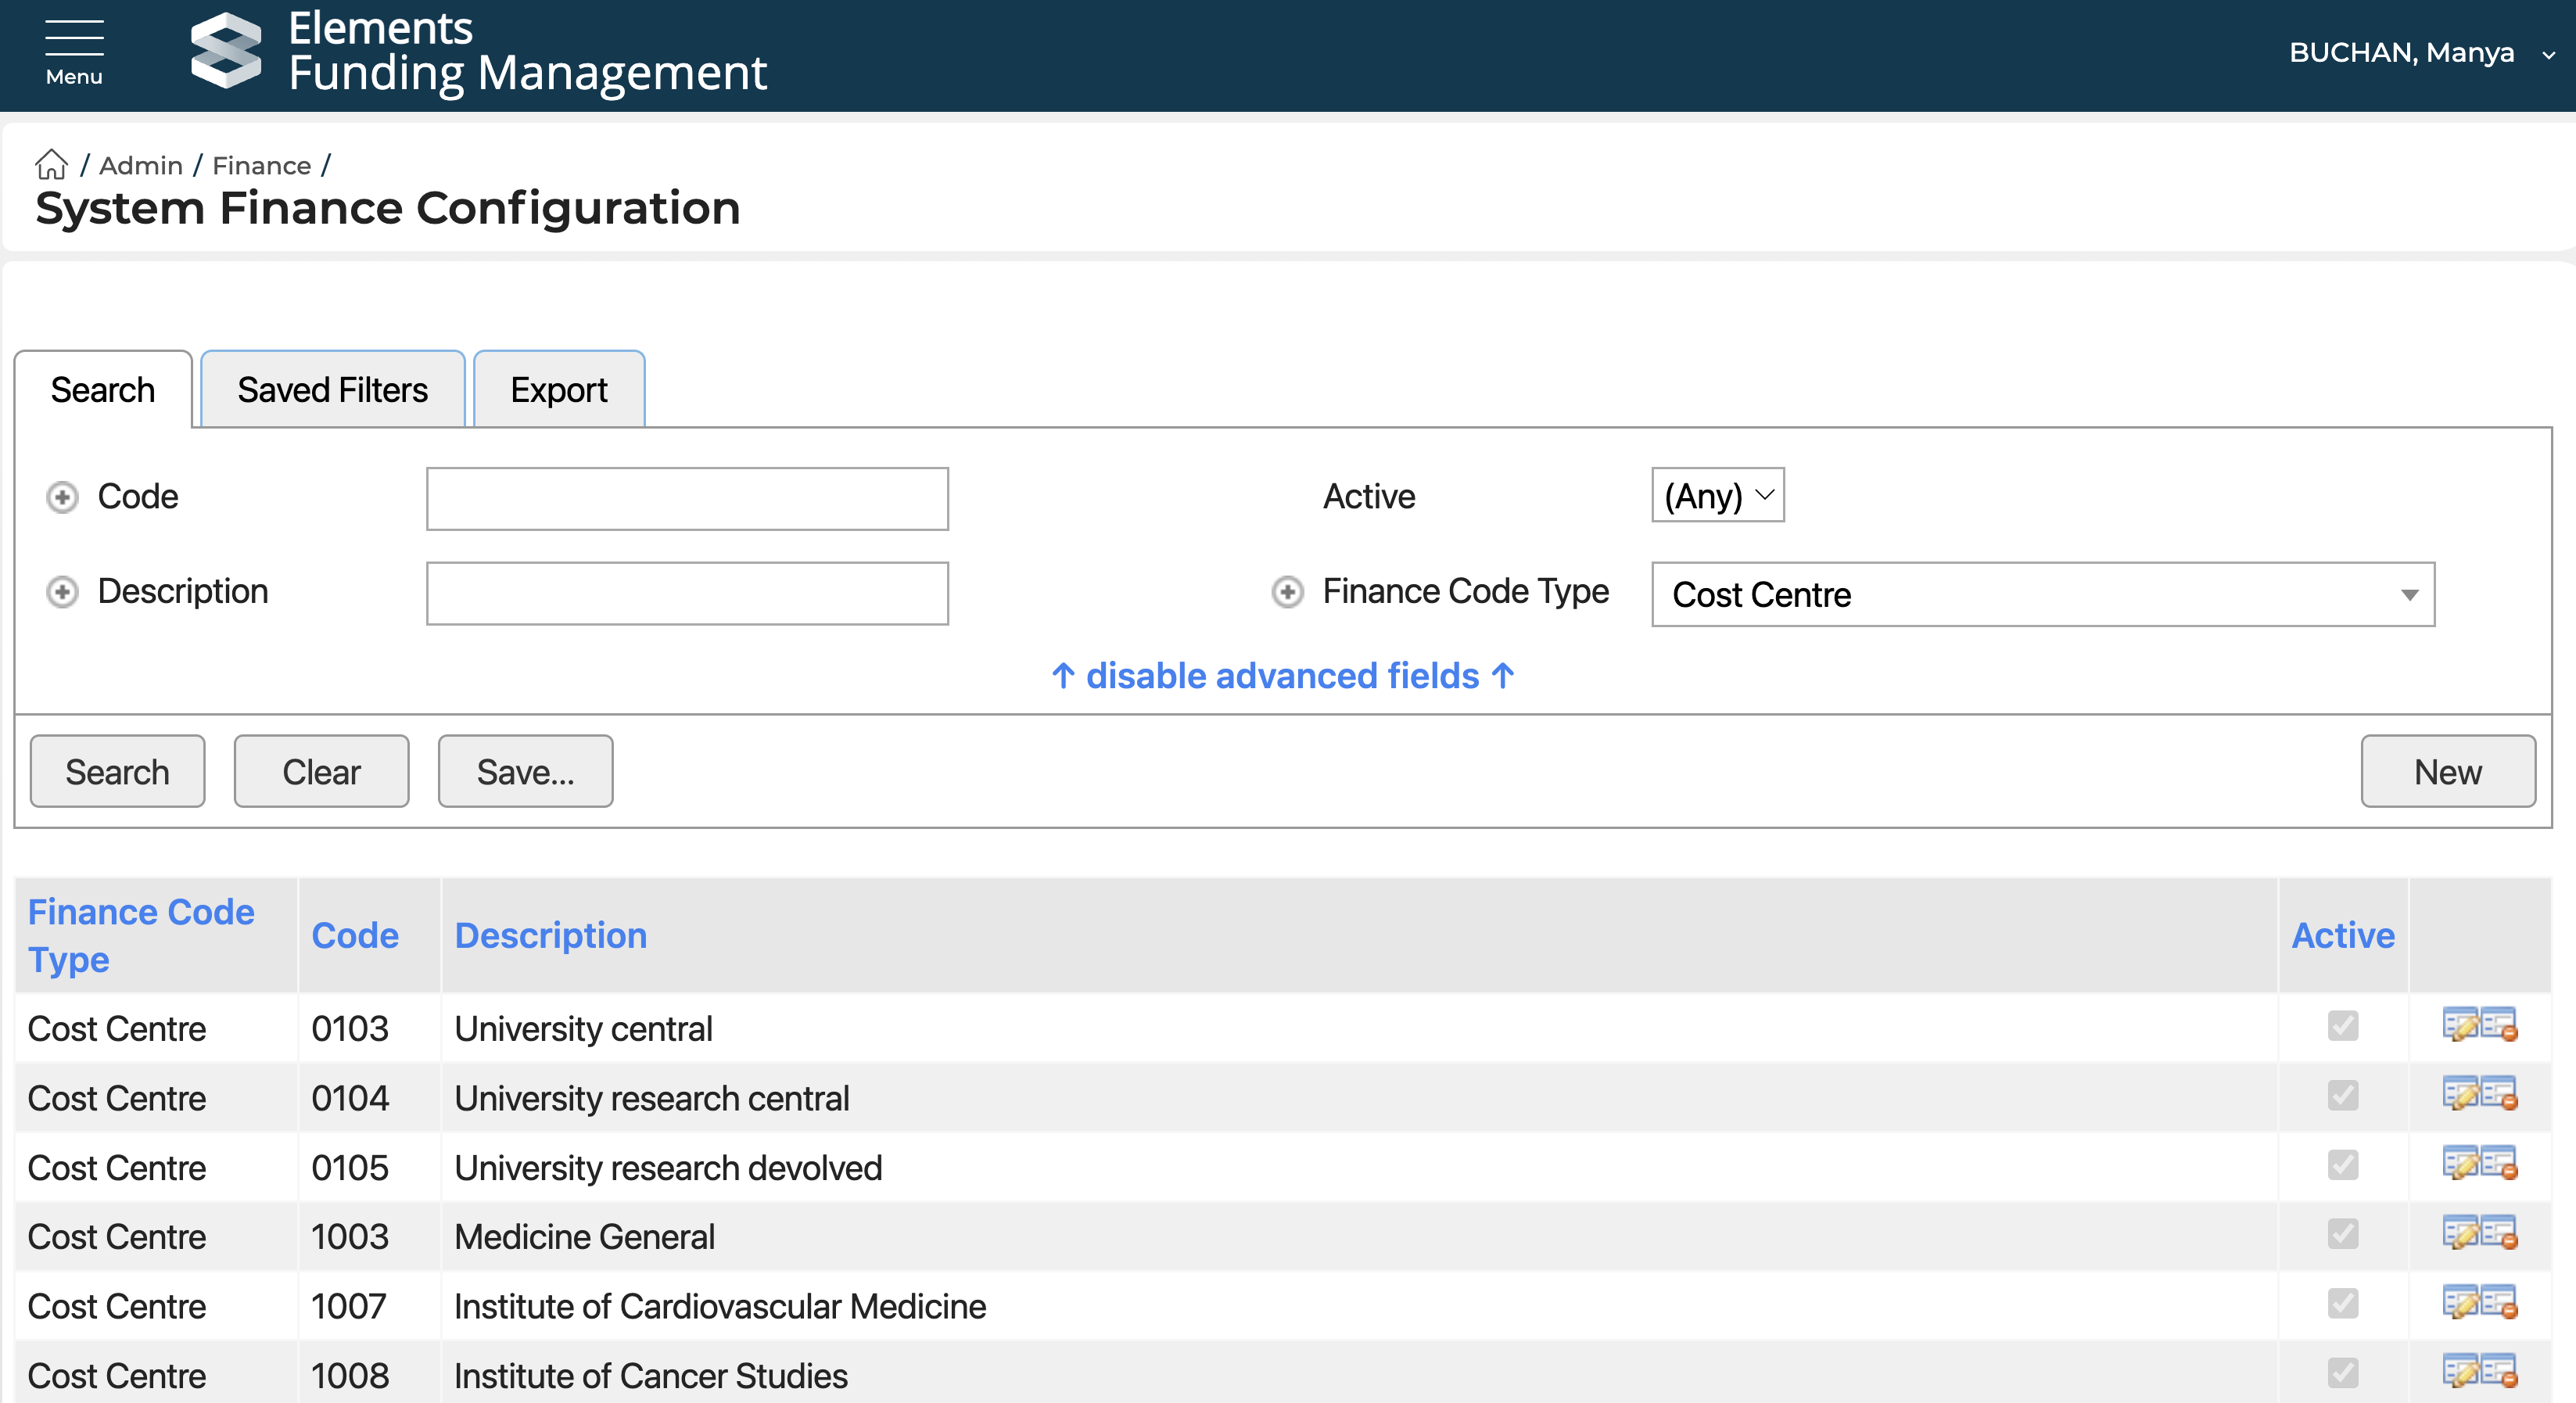Open the Active (Any) dropdown
The image size is (2576, 1403).
coord(1717,496)
